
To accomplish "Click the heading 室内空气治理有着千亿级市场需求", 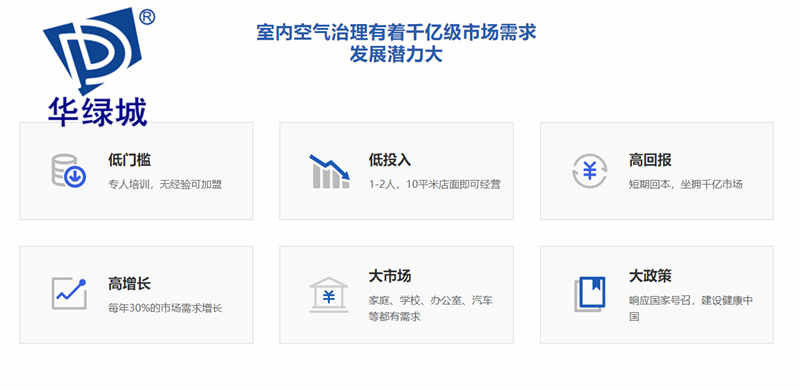I will pyautogui.click(x=396, y=32).
